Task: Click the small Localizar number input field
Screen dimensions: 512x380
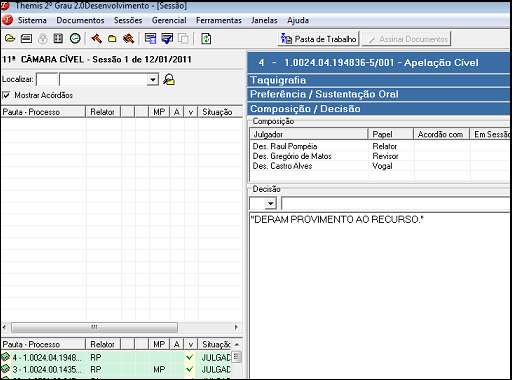Action: click(x=47, y=80)
